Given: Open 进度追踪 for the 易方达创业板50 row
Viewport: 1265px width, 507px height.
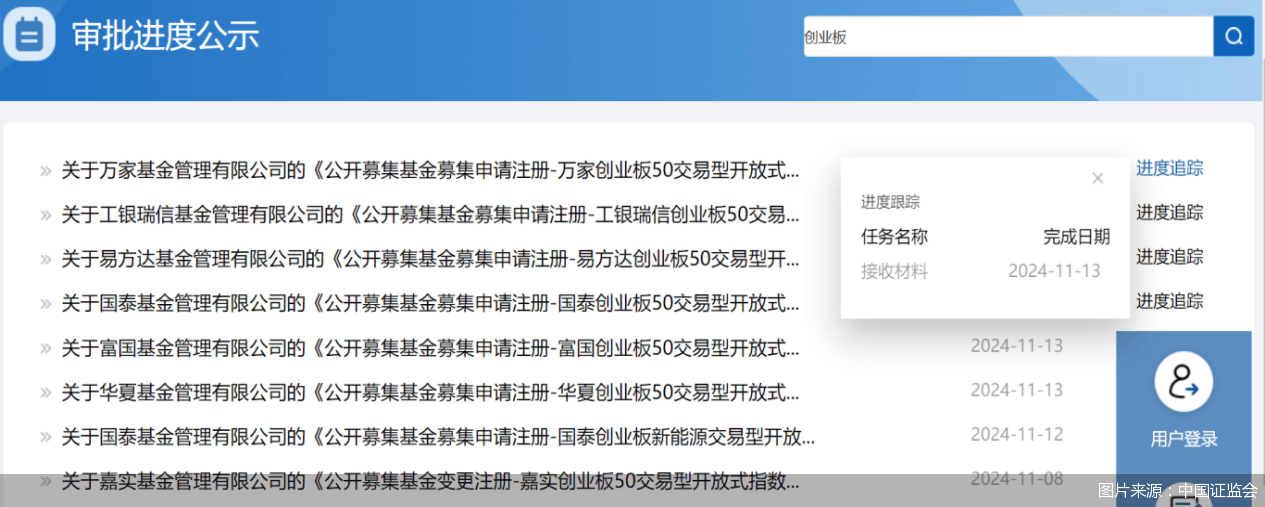Looking at the screenshot, I should (1169, 256).
